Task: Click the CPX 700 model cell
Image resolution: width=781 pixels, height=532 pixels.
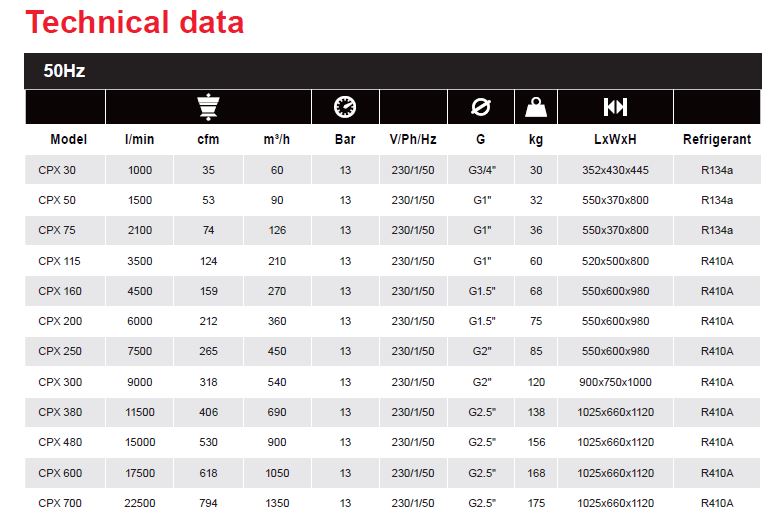Action: pyautogui.click(x=60, y=503)
